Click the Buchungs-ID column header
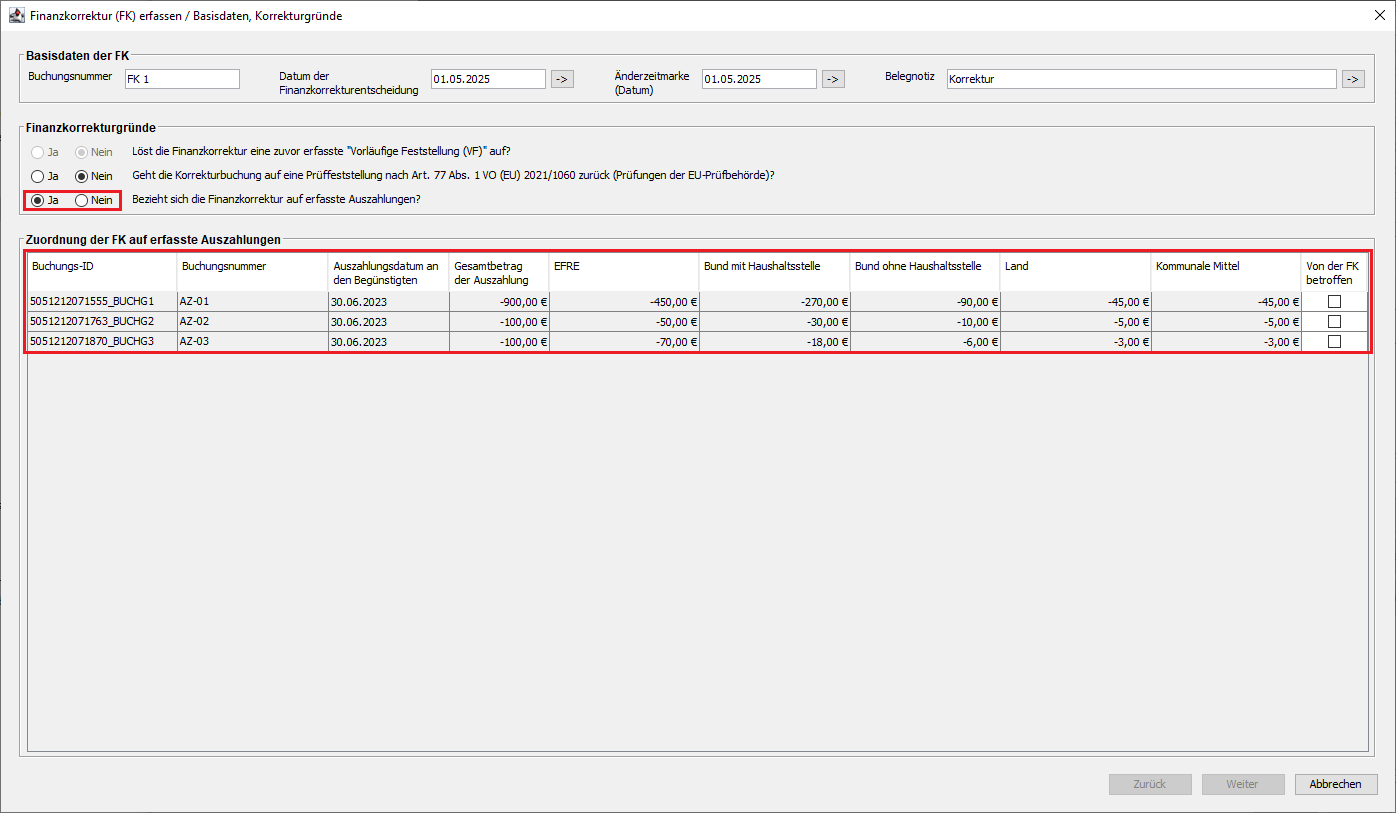The height and width of the screenshot is (813, 1396). click(102, 272)
